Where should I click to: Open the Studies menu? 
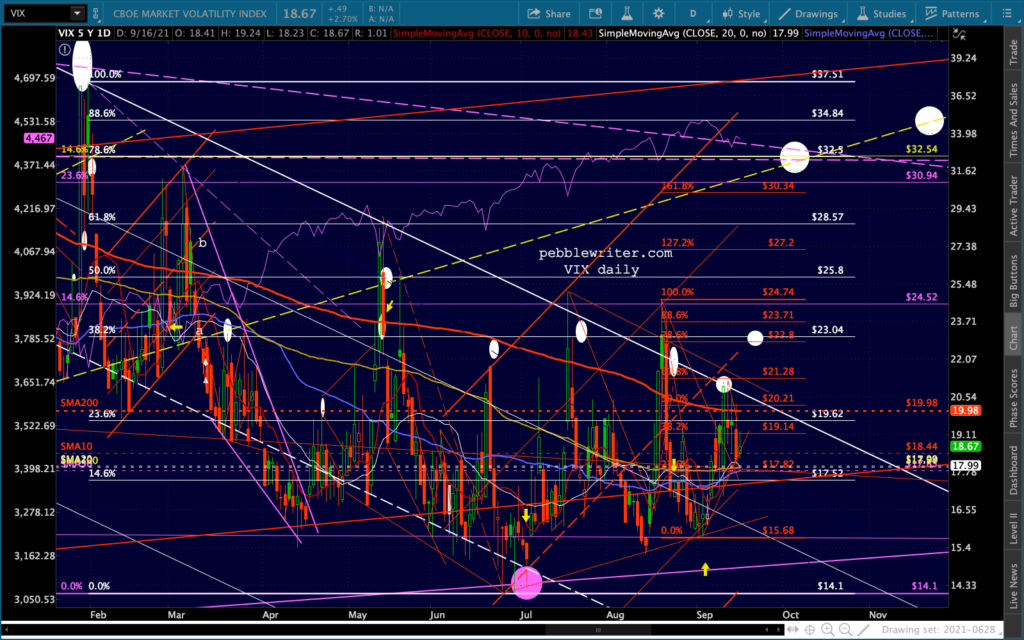[x=881, y=14]
